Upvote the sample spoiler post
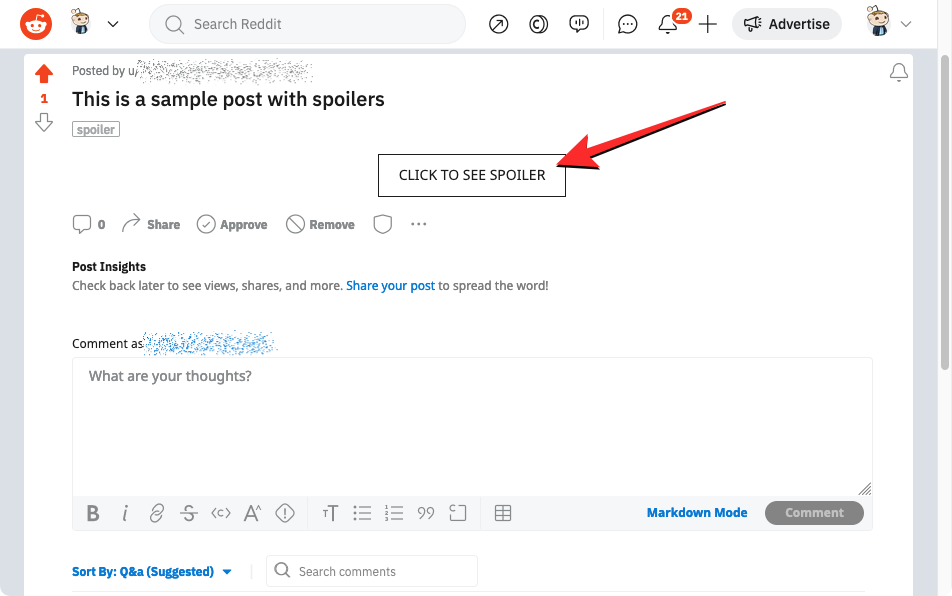This screenshot has height=596, width=952. (x=44, y=74)
